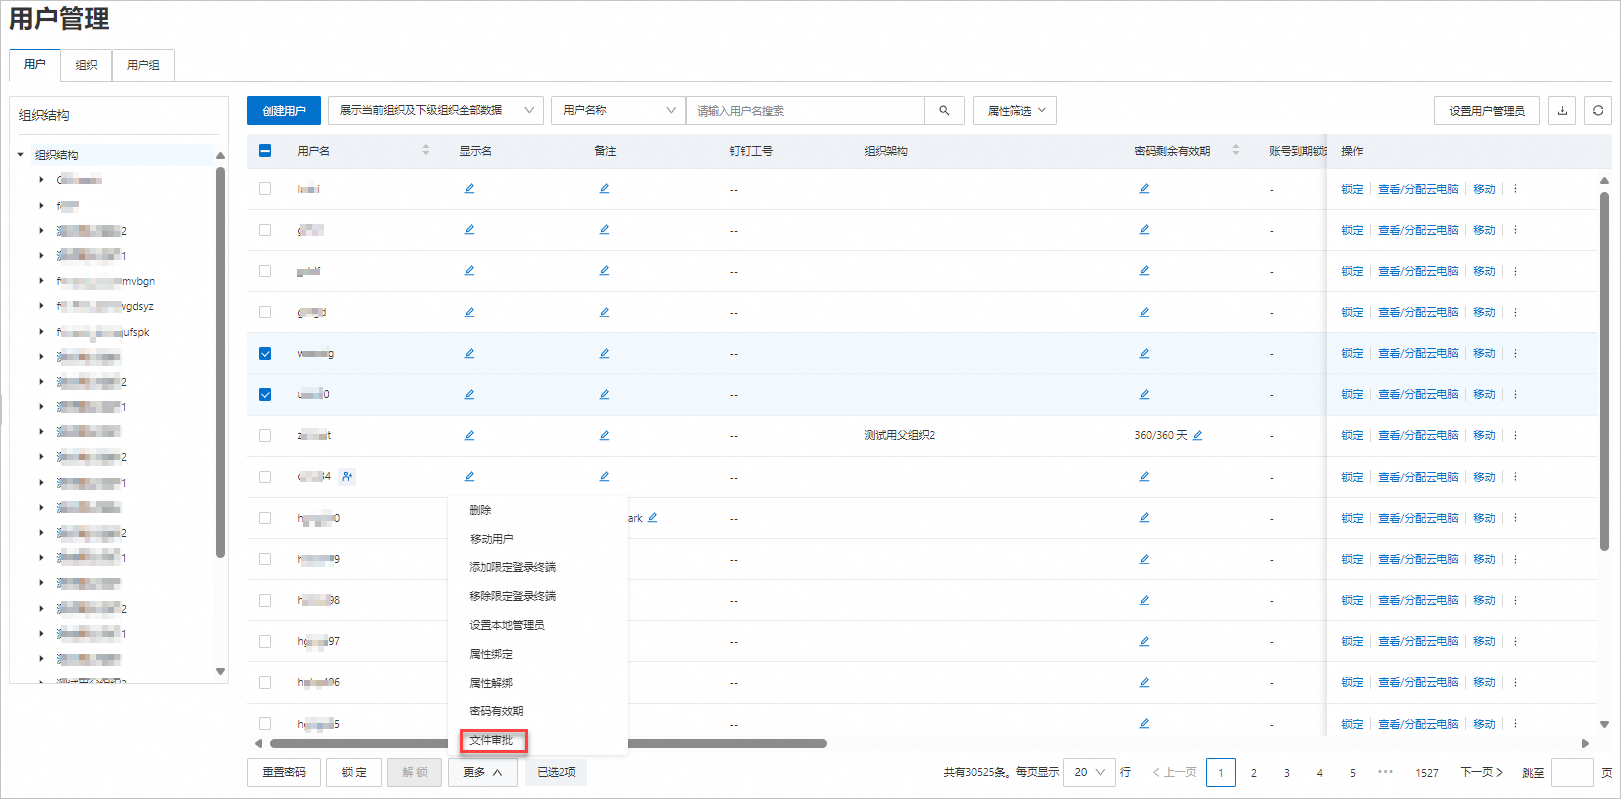Toggle the select-all checkbox in table header

click(x=265, y=150)
